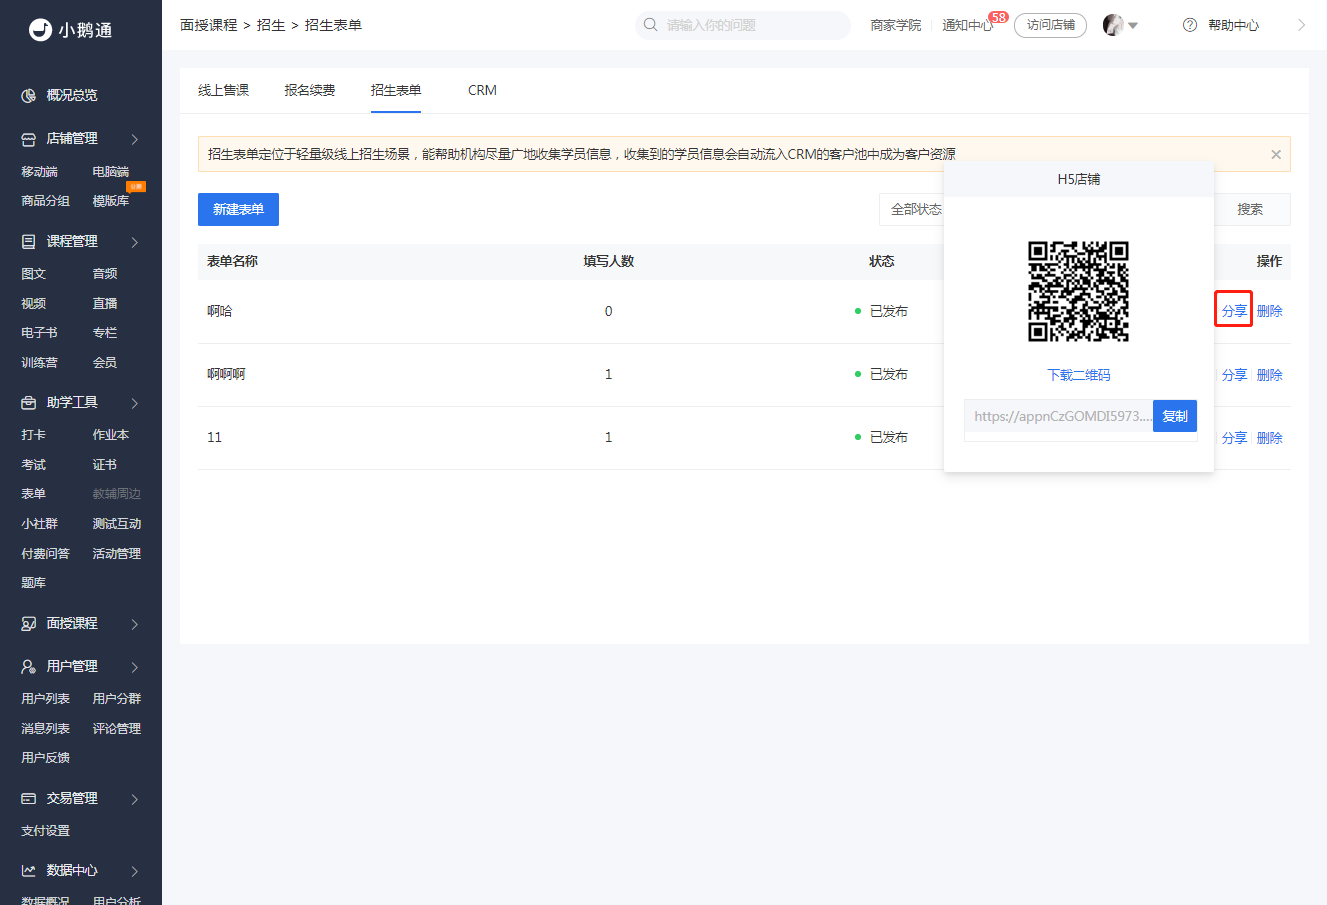Click 分享 for the 啊哈 form

1234,311
